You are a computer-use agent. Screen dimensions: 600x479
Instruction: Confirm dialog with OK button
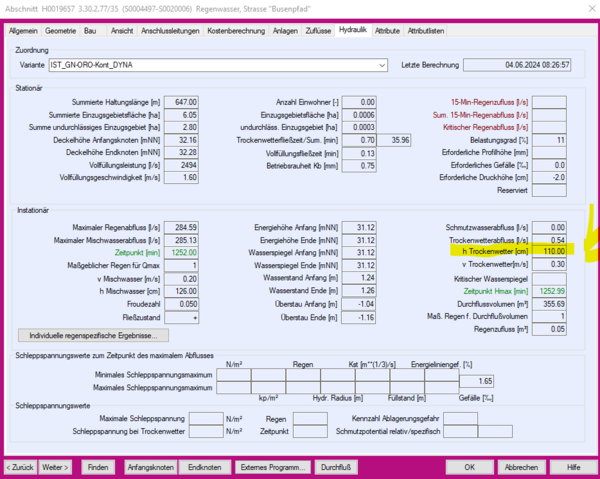[x=468, y=467]
